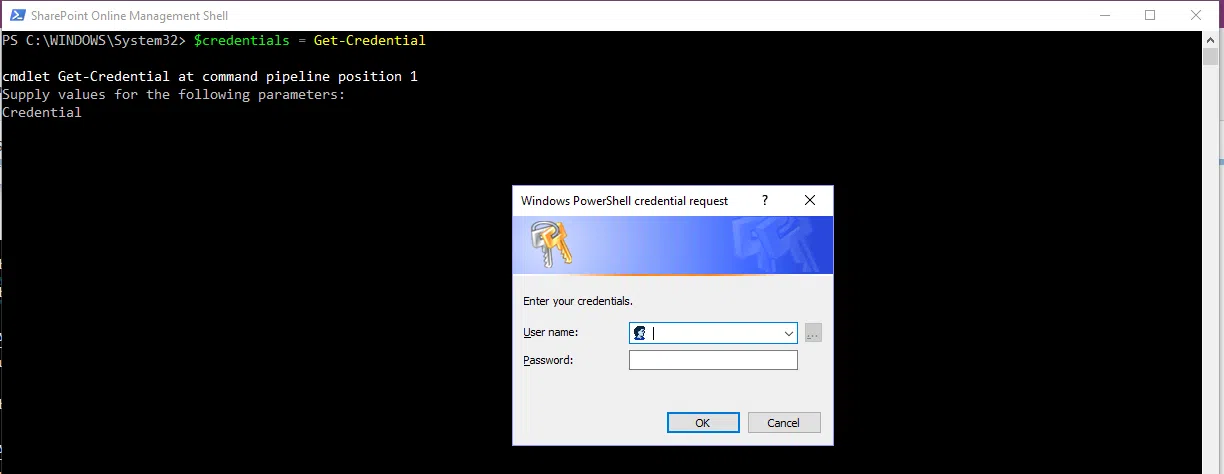This screenshot has width=1224, height=474.
Task: Focus the Password input field
Action: click(713, 360)
